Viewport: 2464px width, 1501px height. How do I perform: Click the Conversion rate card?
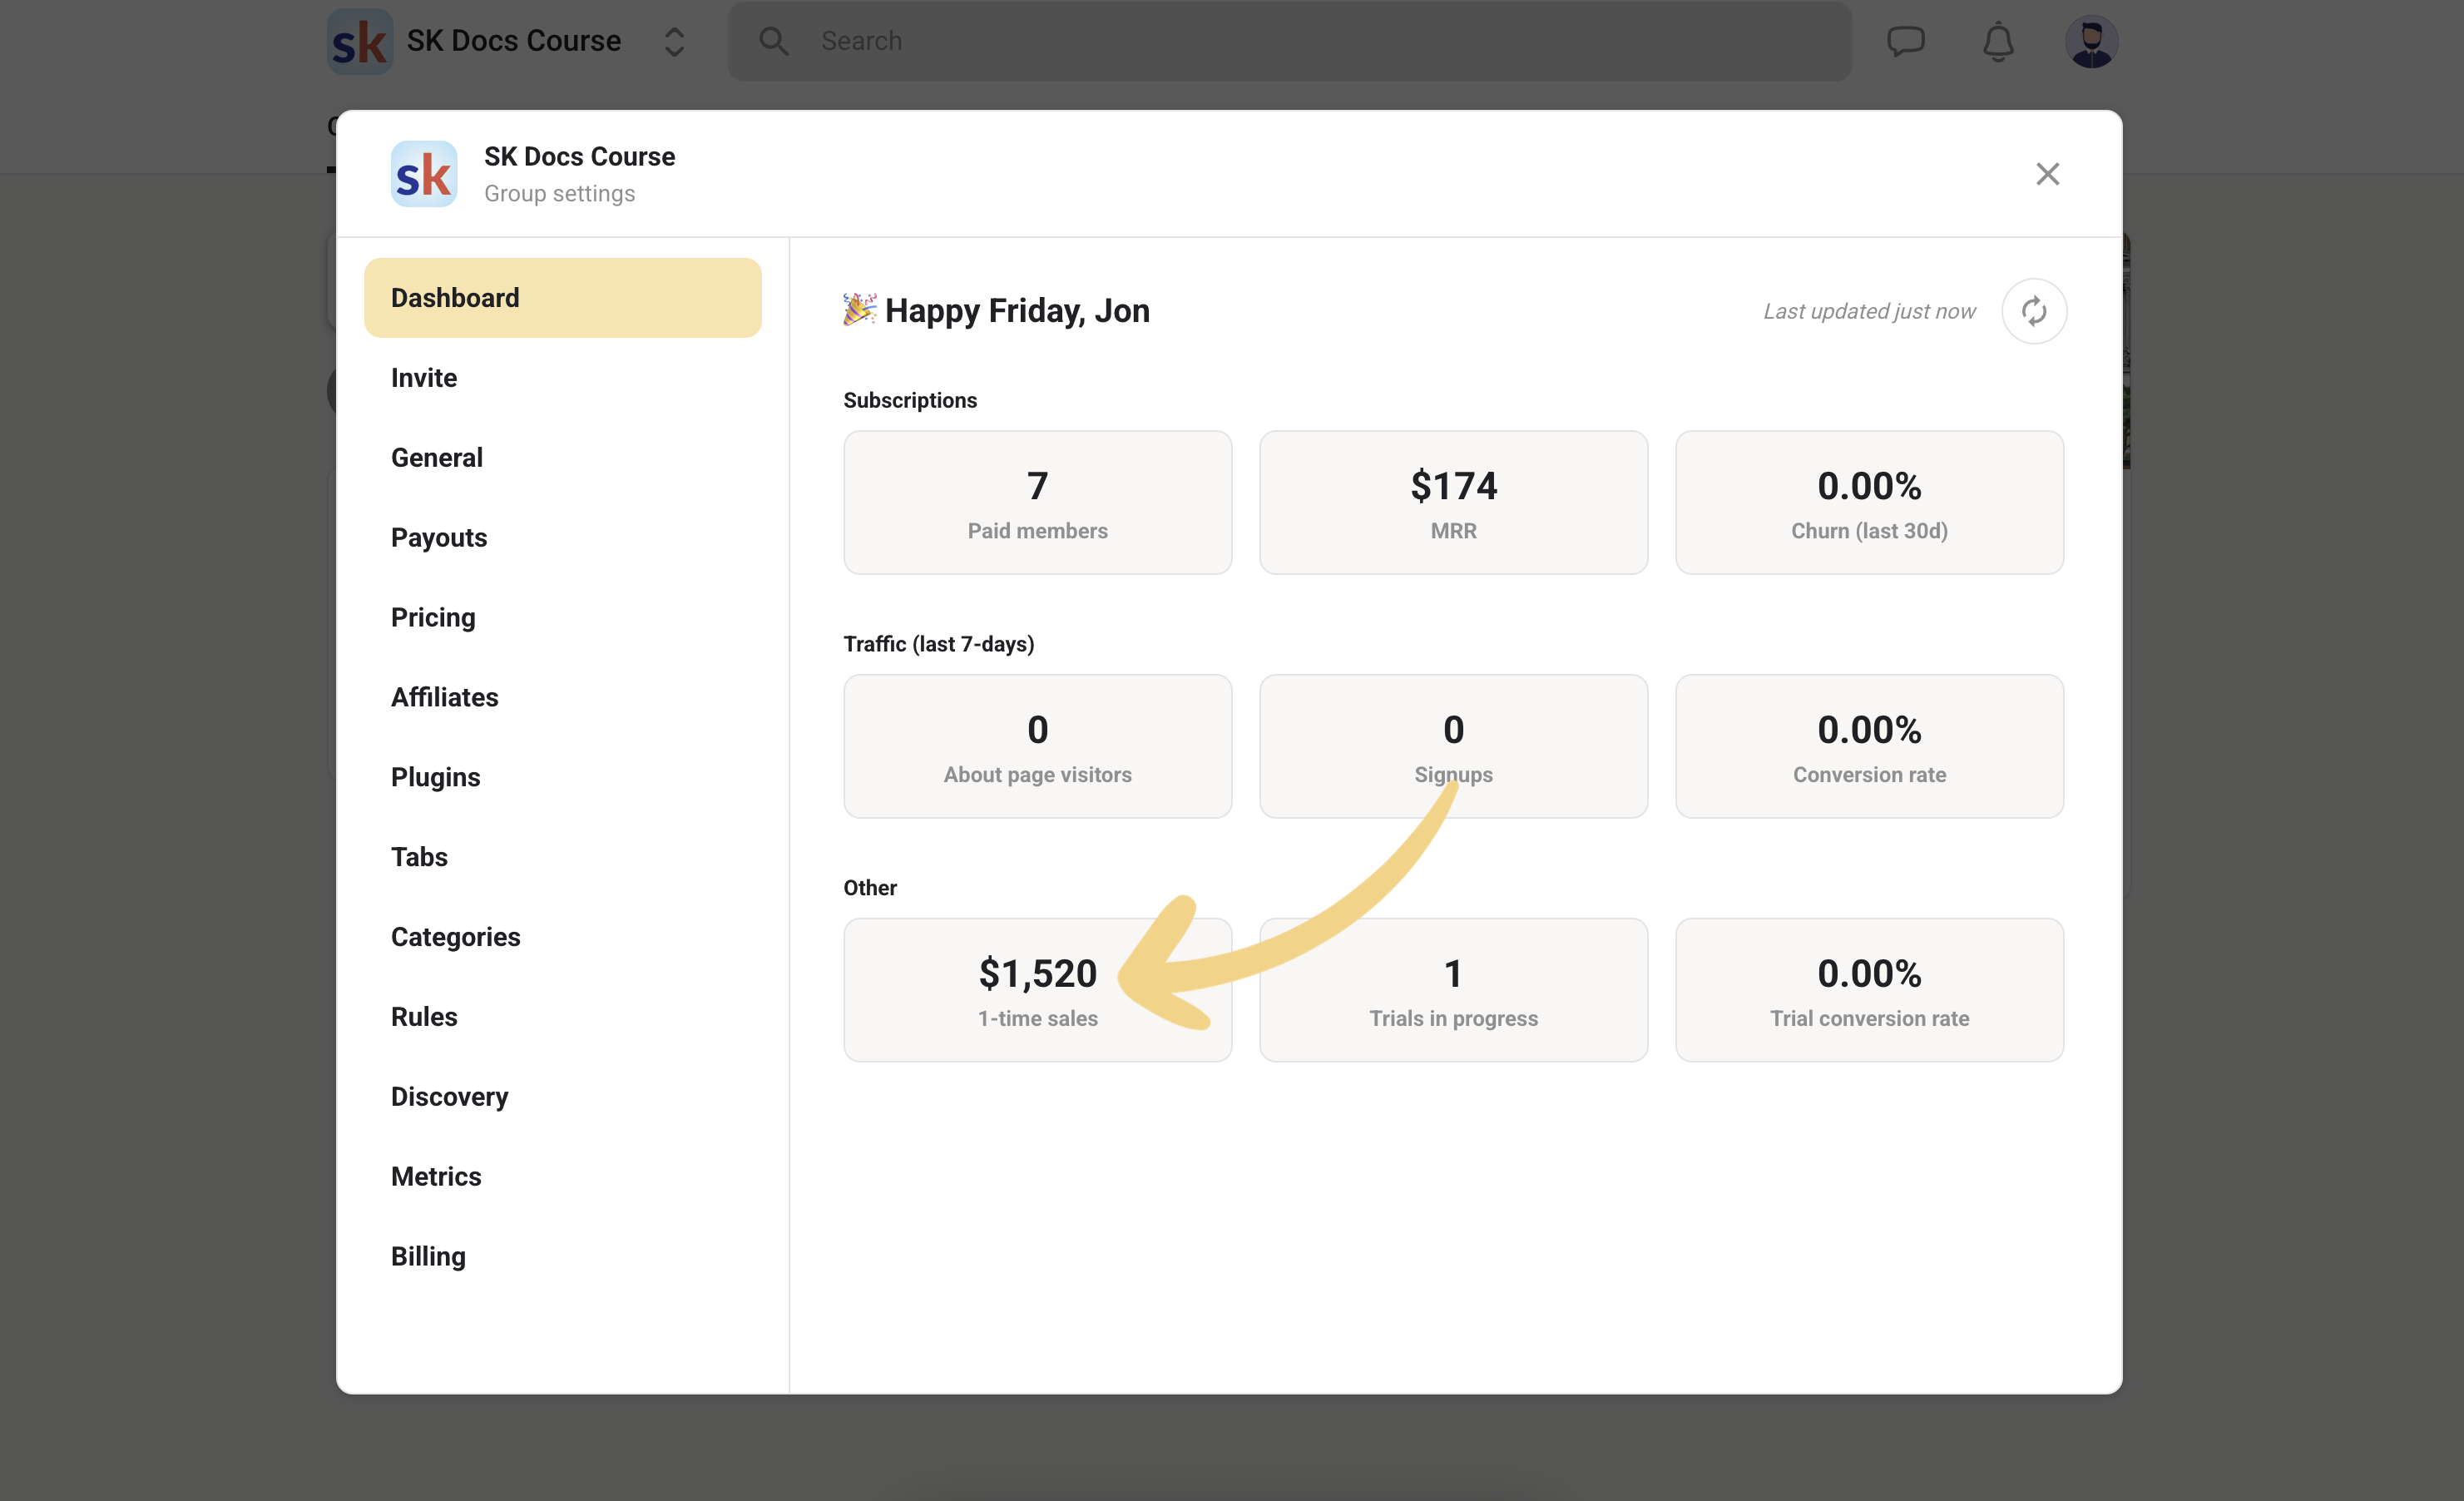pos(1869,747)
